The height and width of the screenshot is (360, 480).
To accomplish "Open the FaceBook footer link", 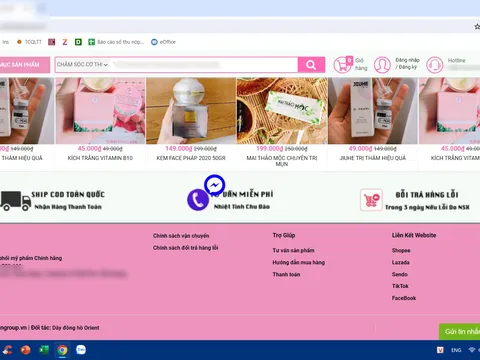I will pos(404,298).
